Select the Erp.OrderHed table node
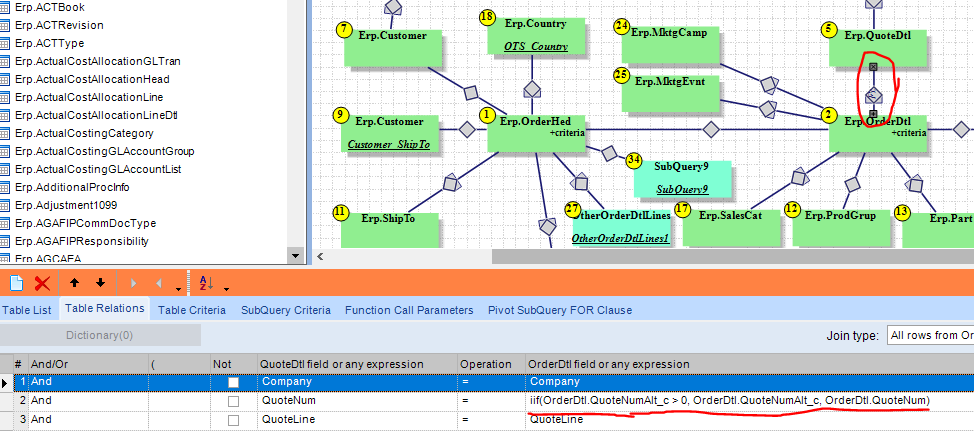 (x=536, y=133)
